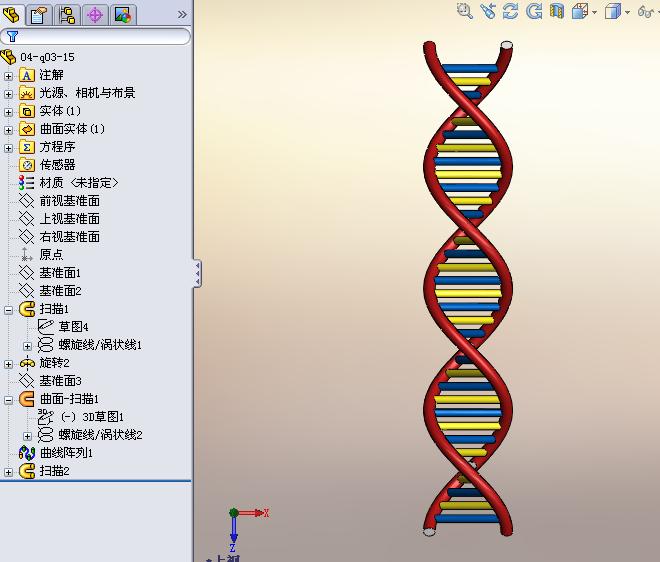The height and width of the screenshot is (562, 660).
Task: Collapse the feature tree panel handle
Action: tap(197, 273)
